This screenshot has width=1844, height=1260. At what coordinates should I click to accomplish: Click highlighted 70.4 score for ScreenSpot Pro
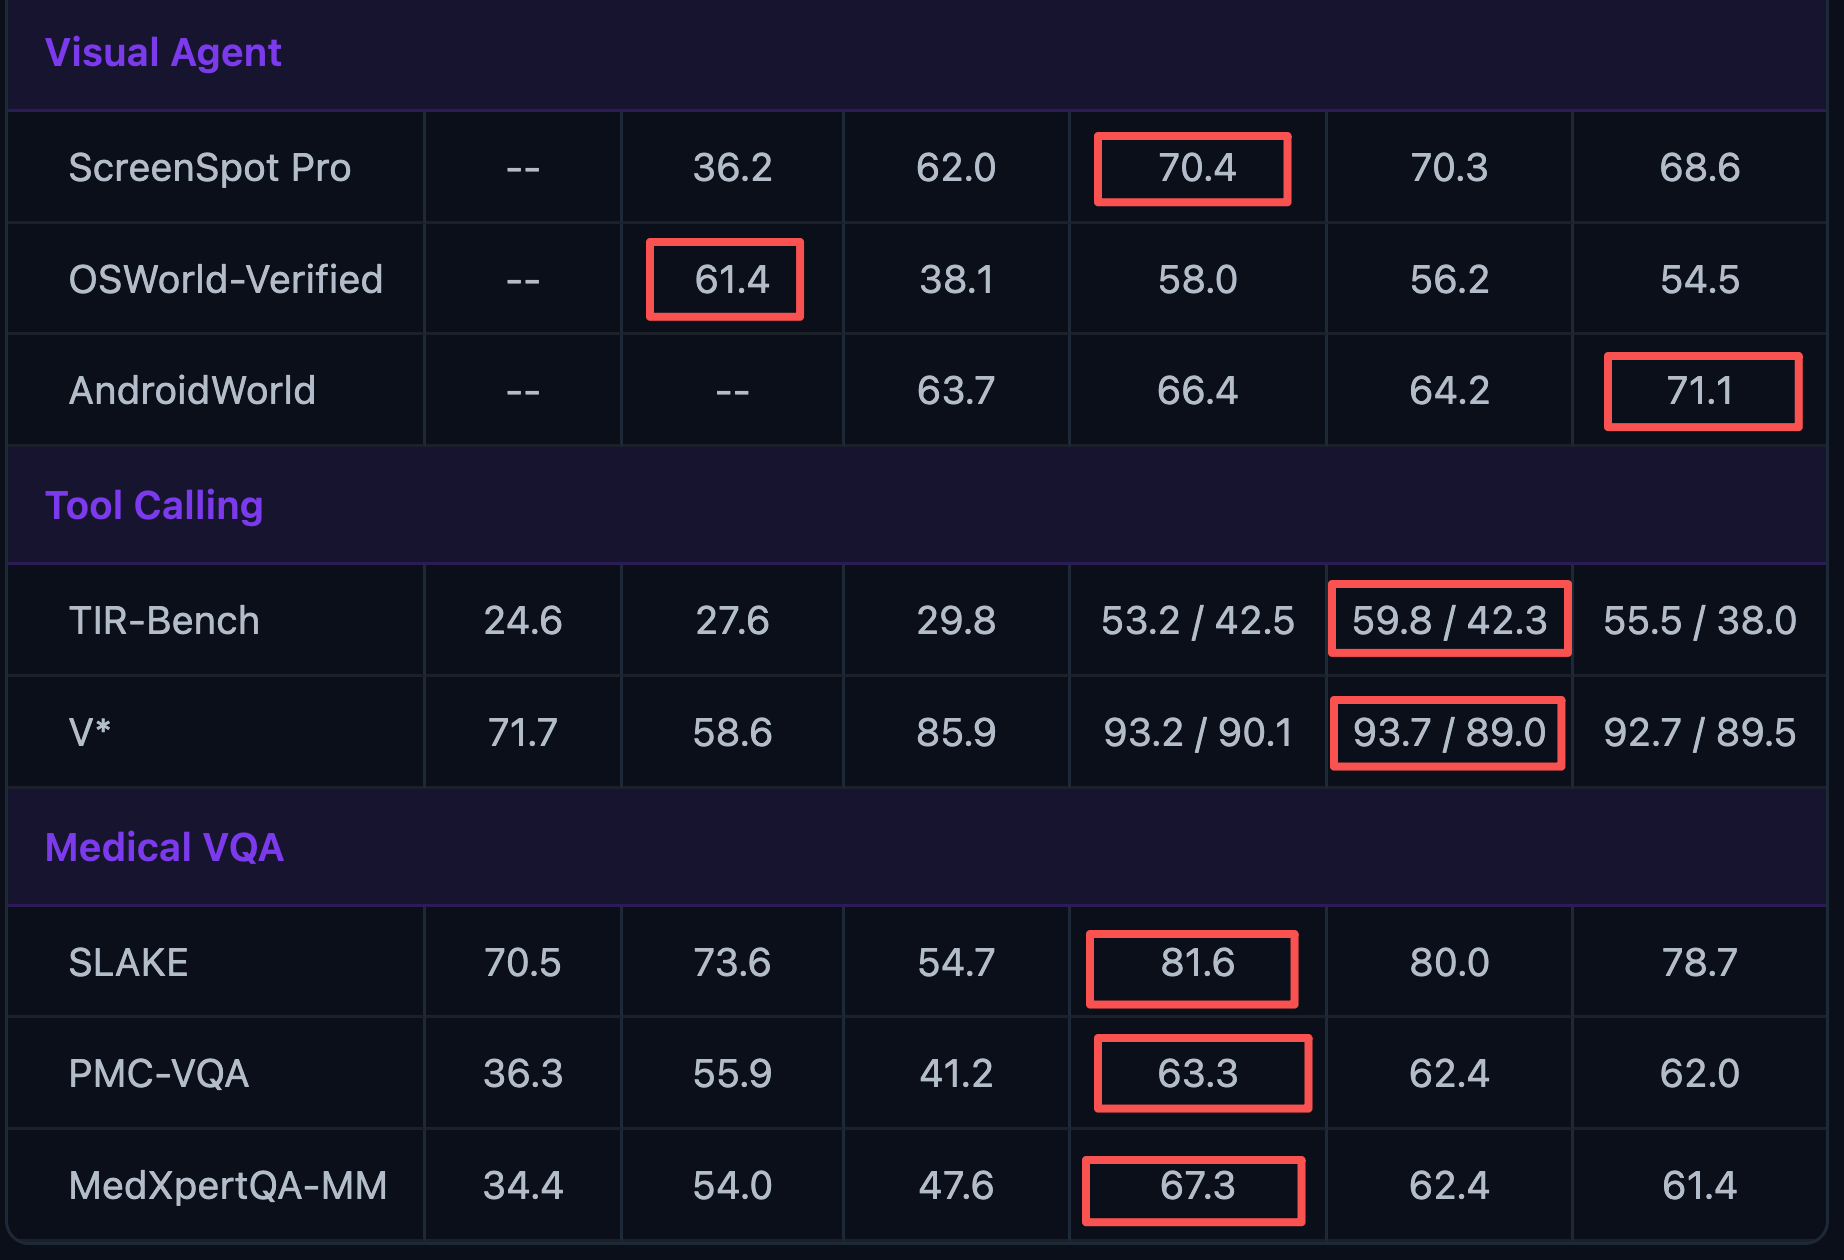pyautogui.click(x=1196, y=168)
